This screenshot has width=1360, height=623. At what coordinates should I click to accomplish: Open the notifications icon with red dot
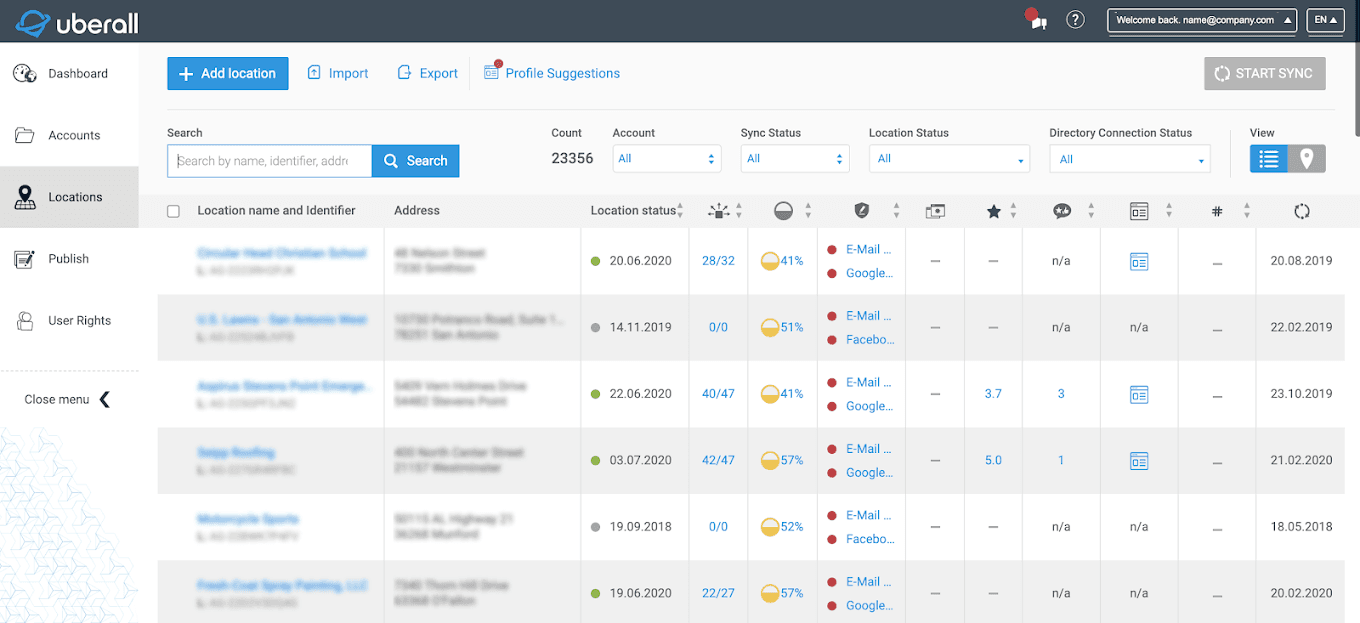point(1036,19)
